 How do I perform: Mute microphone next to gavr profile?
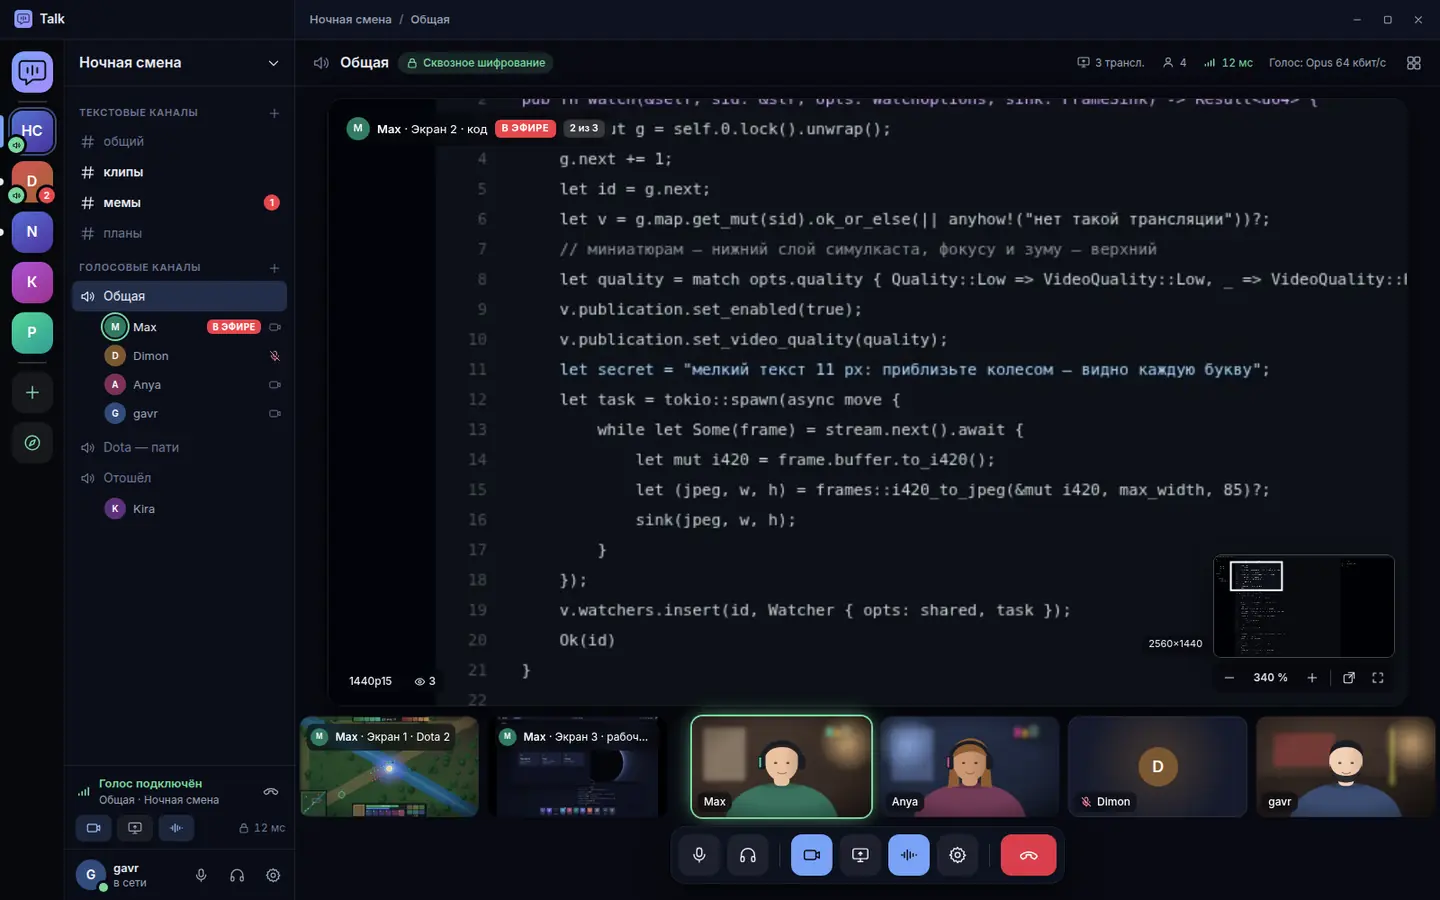pos(201,876)
